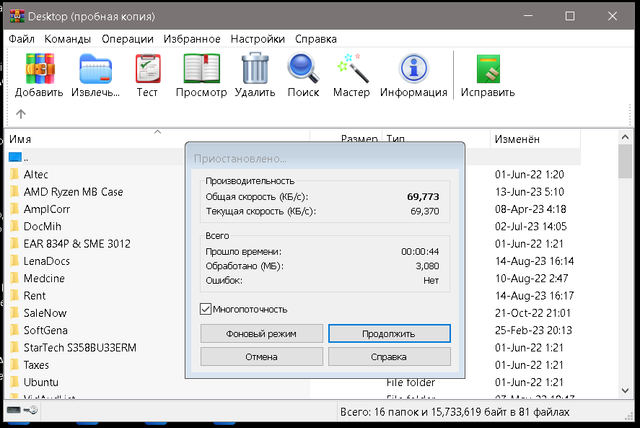Launch the Мастер (Wizard) wand tool
Image resolution: width=640 pixels, height=428 pixels.
[x=352, y=69]
